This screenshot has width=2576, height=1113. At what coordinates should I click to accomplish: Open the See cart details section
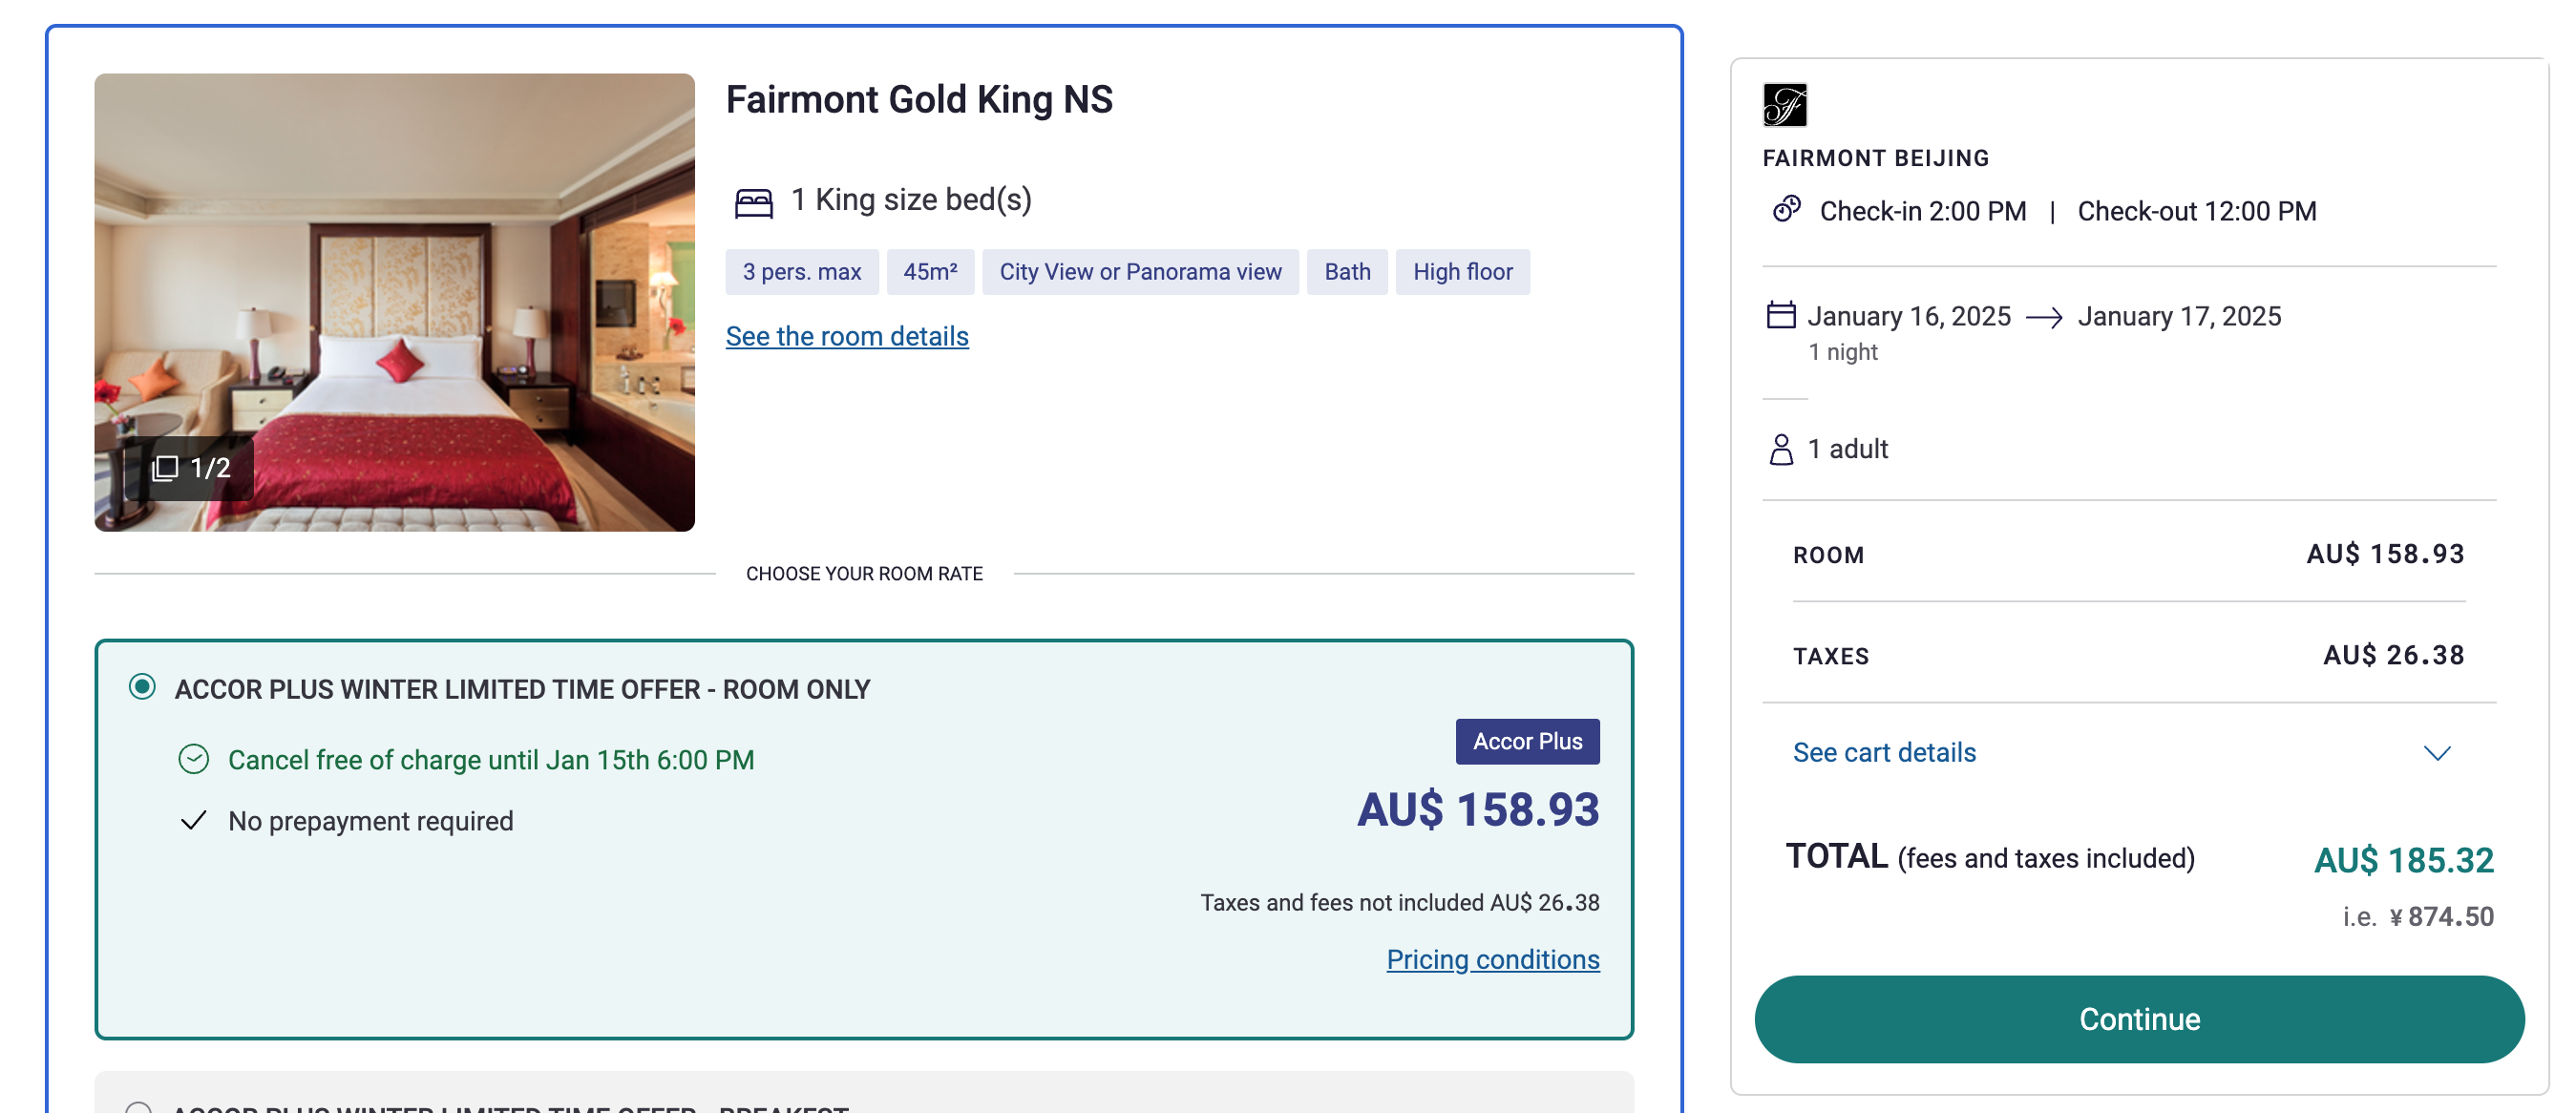(1884, 752)
